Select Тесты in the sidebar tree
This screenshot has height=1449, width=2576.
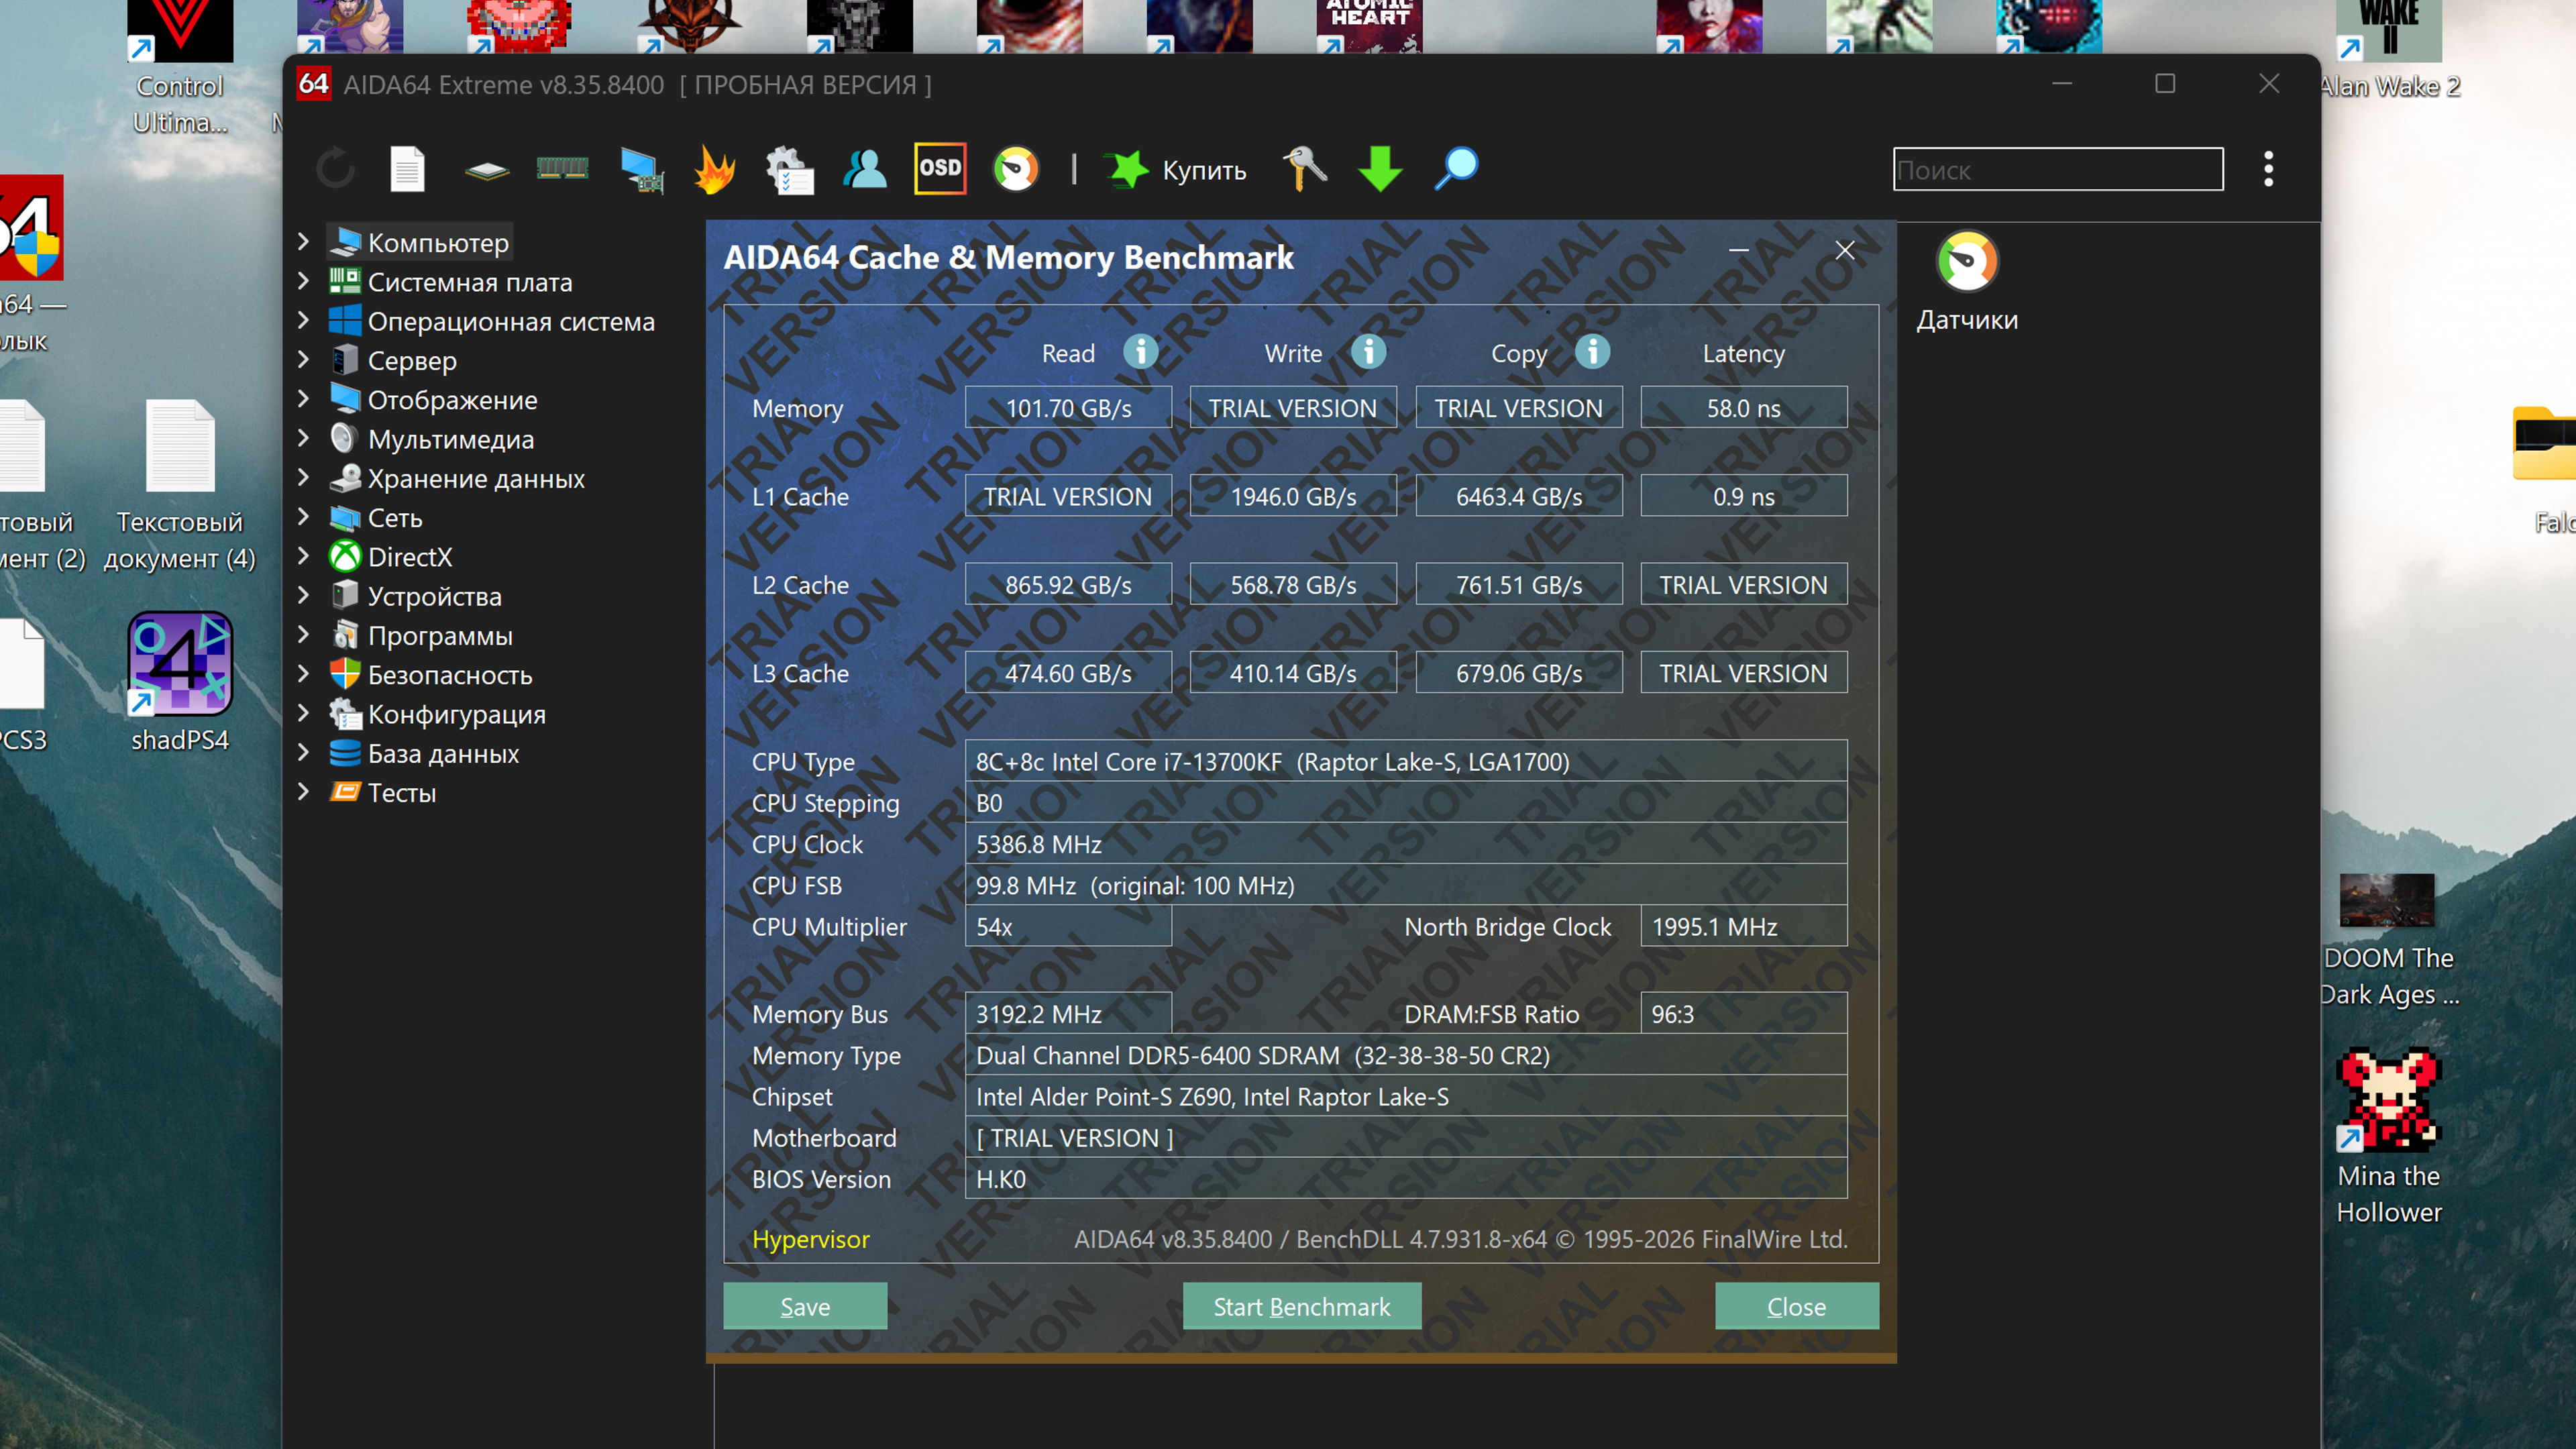pos(402,792)
